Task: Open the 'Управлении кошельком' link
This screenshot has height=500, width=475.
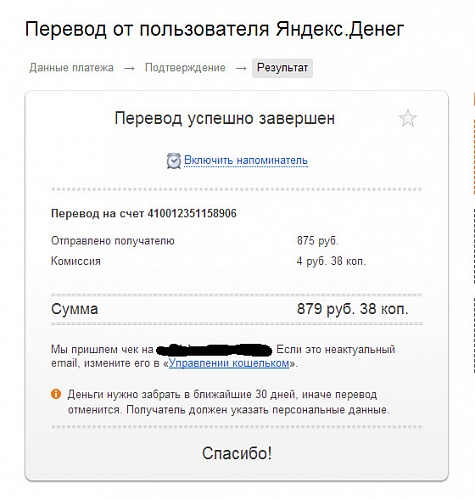Action: (229, 363)
